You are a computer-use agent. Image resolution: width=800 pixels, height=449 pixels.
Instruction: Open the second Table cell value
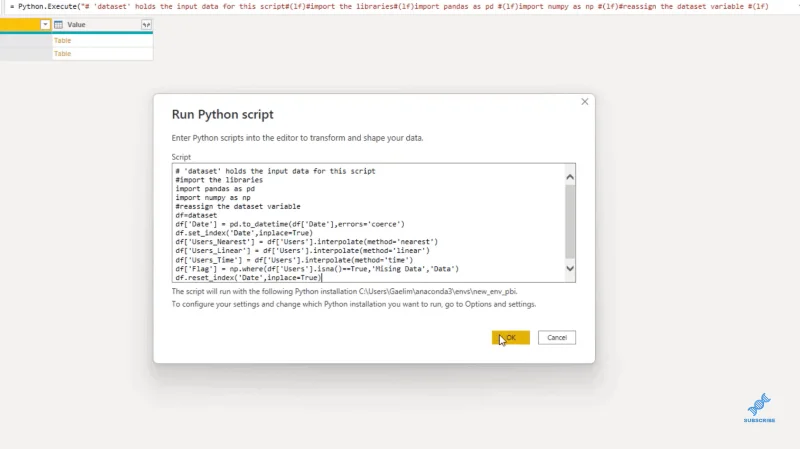[63, 54]
